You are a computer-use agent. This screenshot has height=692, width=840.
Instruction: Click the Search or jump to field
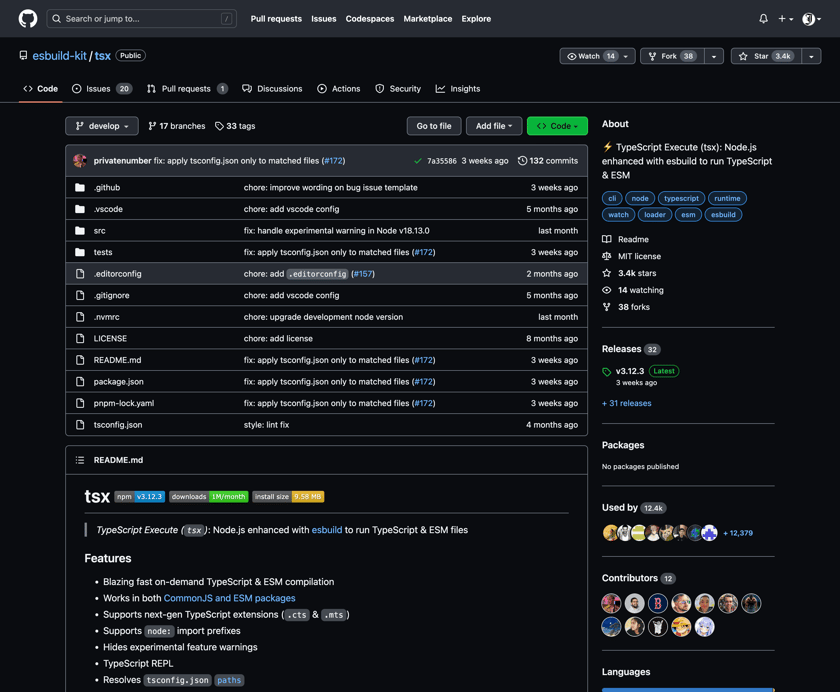coord(141,19)
